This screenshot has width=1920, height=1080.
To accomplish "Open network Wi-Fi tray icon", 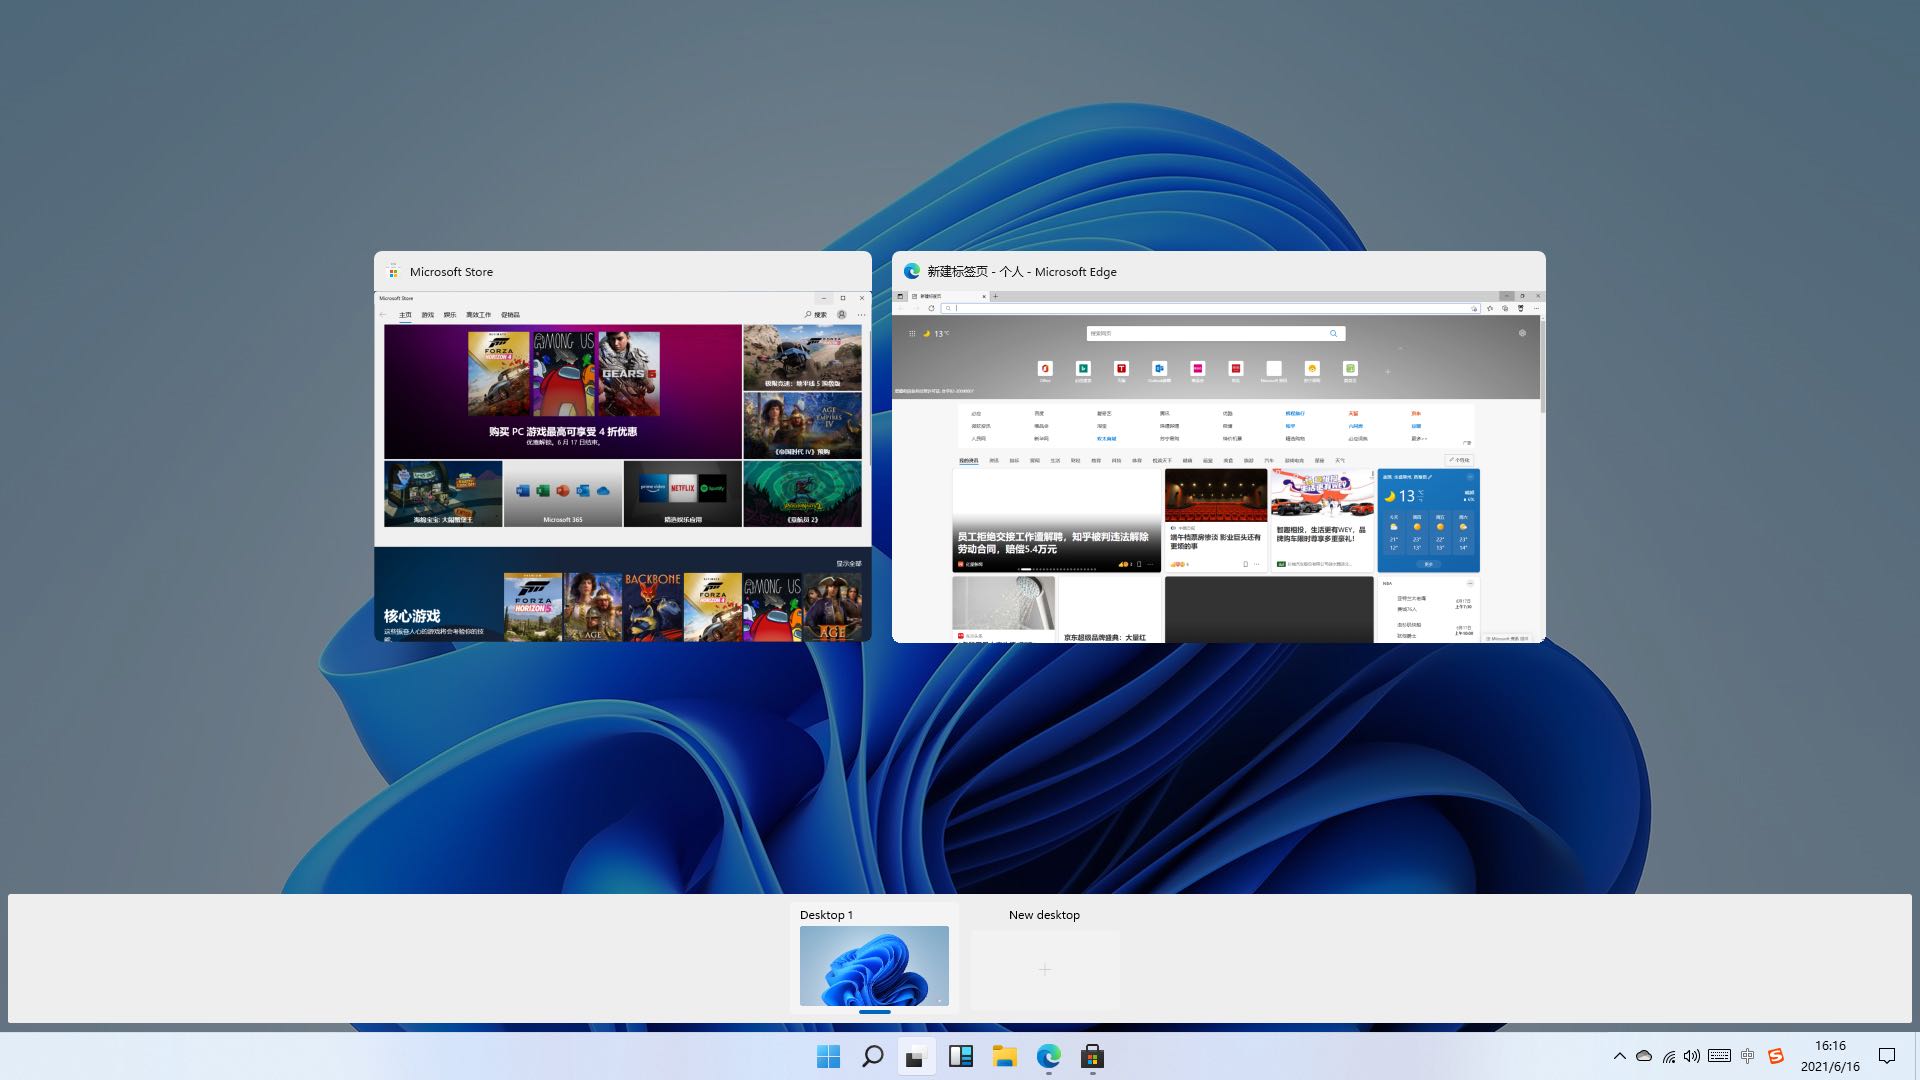I will pyautogui.click(x=1669, y=1056).
